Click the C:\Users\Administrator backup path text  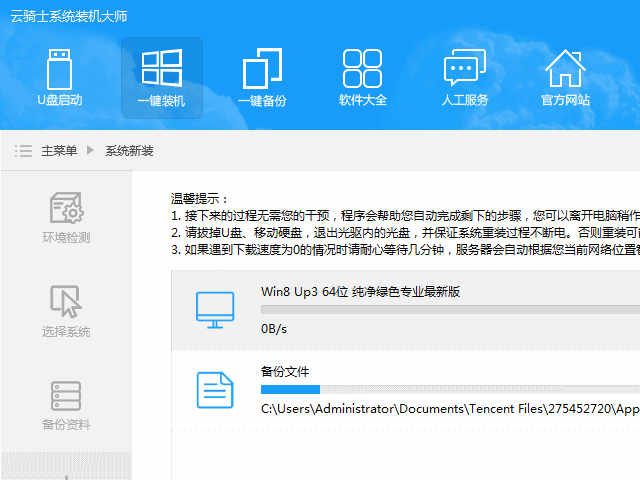click(x=450, y=409)
